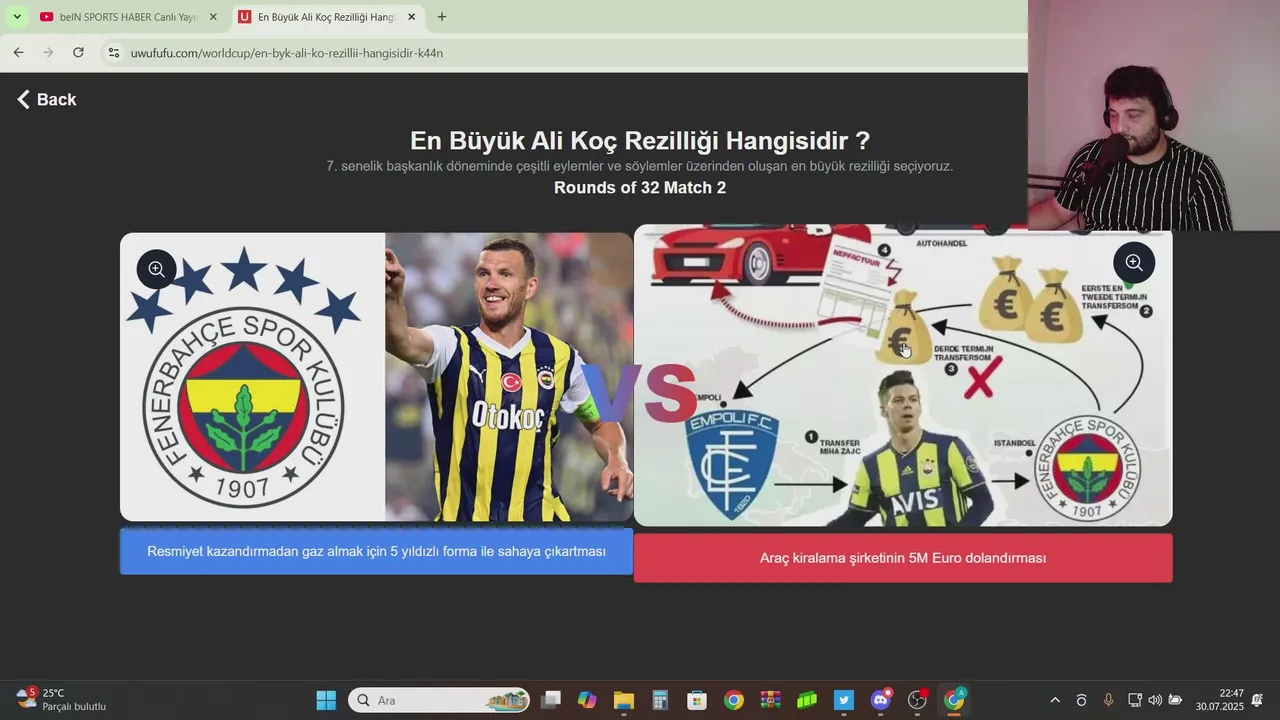Viewport: 1280px width, 720px height.
Task: Go back using the Back link
Action: (46, 99)
